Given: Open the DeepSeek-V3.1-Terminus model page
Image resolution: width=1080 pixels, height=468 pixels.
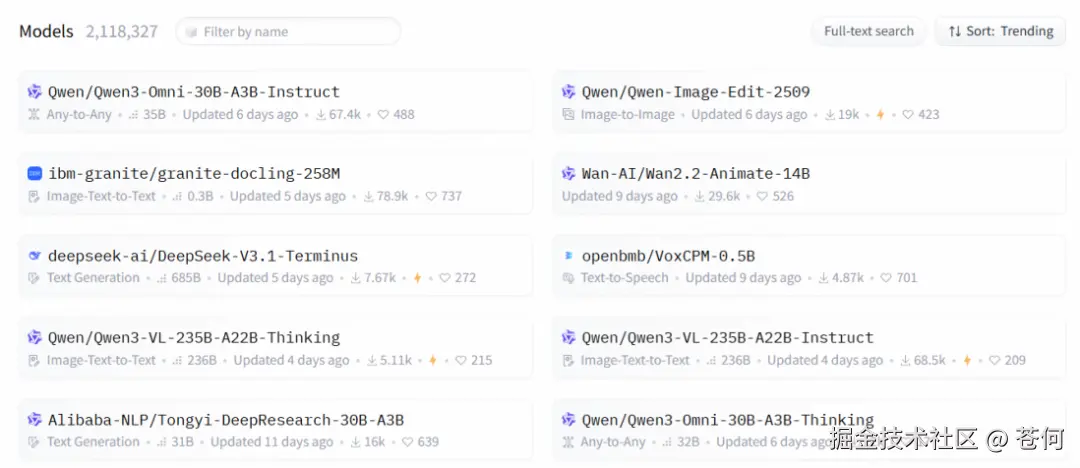Looking at the screenshot, I should pyautogui.click(x=203, y=256).
